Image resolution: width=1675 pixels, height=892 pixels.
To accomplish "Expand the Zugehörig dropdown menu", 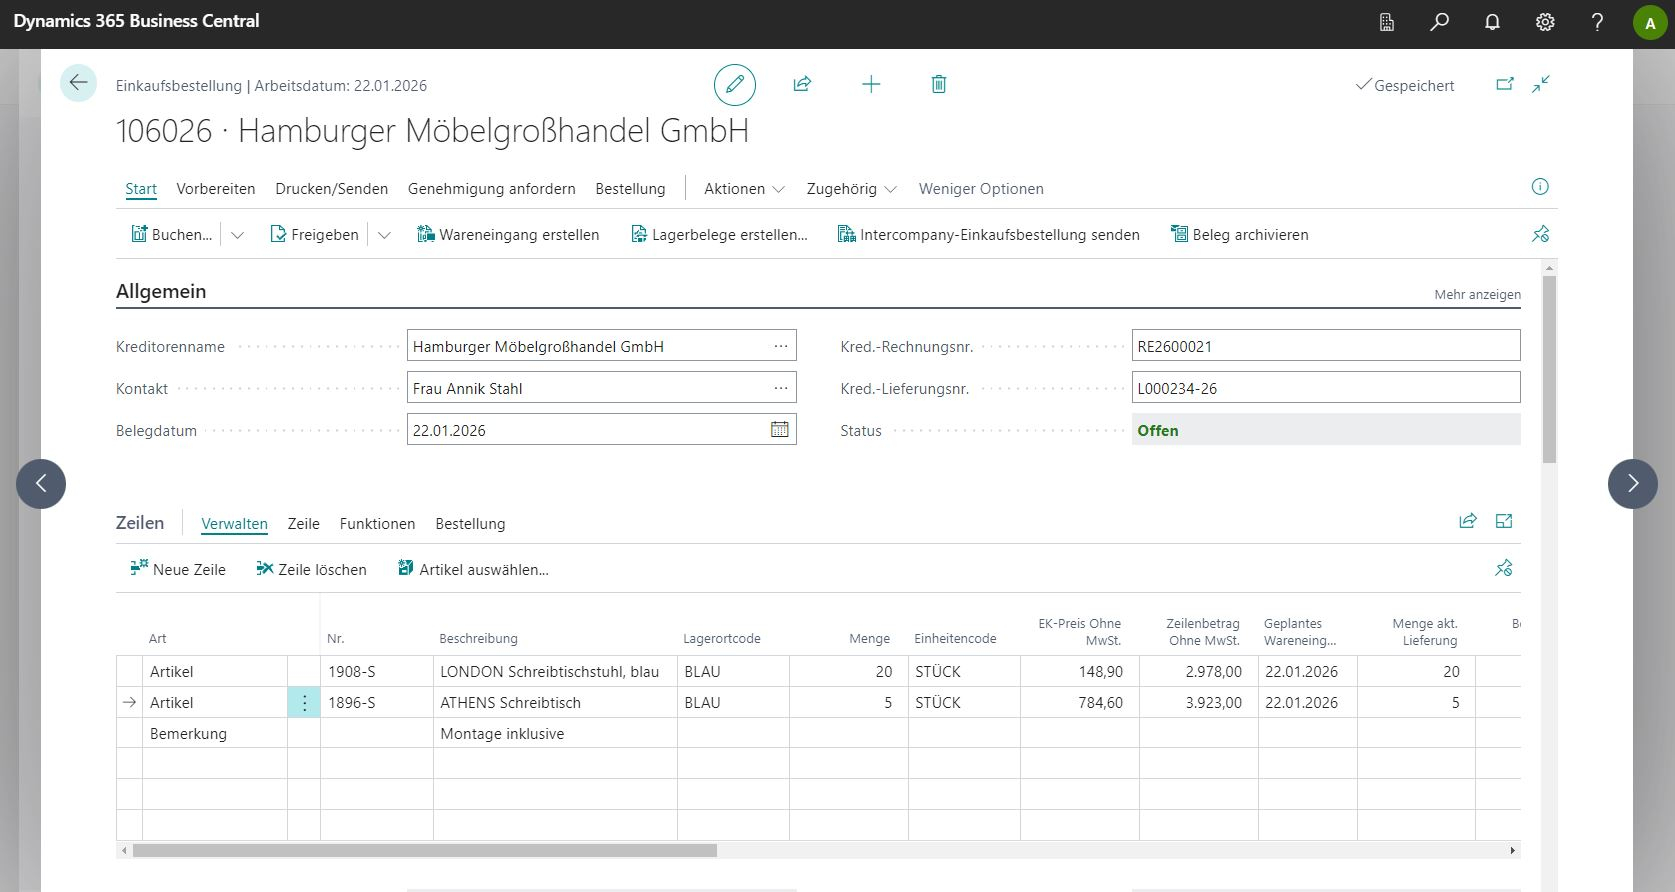I will 851,189.
